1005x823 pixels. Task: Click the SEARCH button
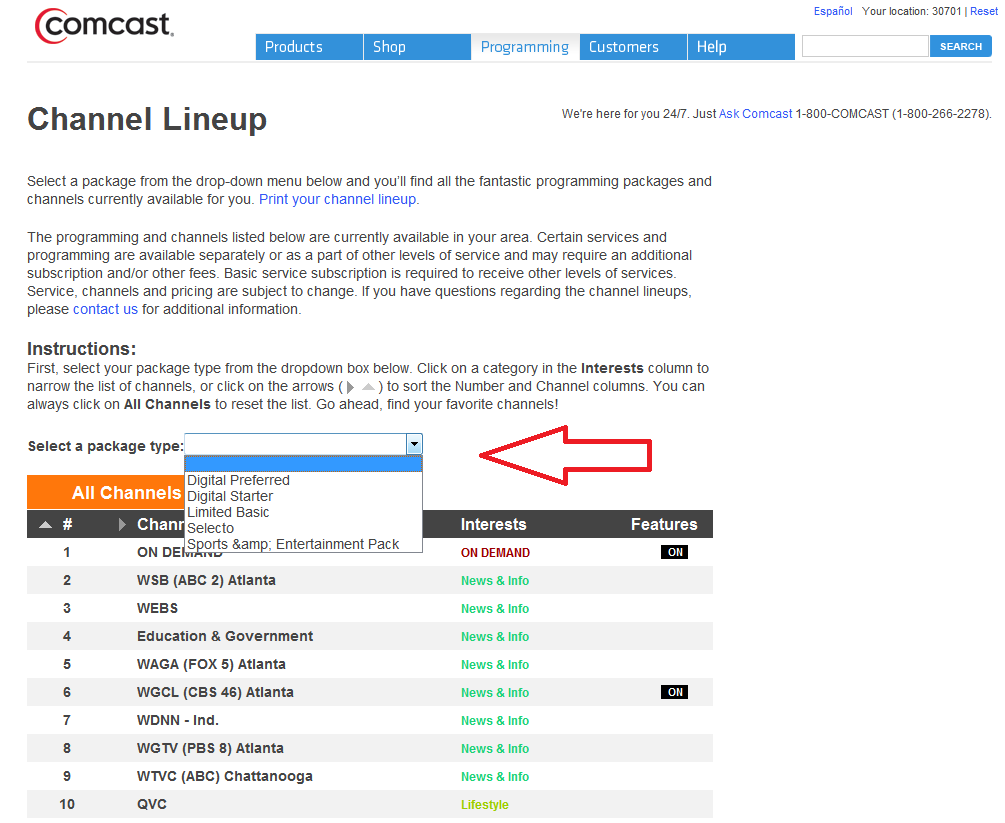(961, 46)
